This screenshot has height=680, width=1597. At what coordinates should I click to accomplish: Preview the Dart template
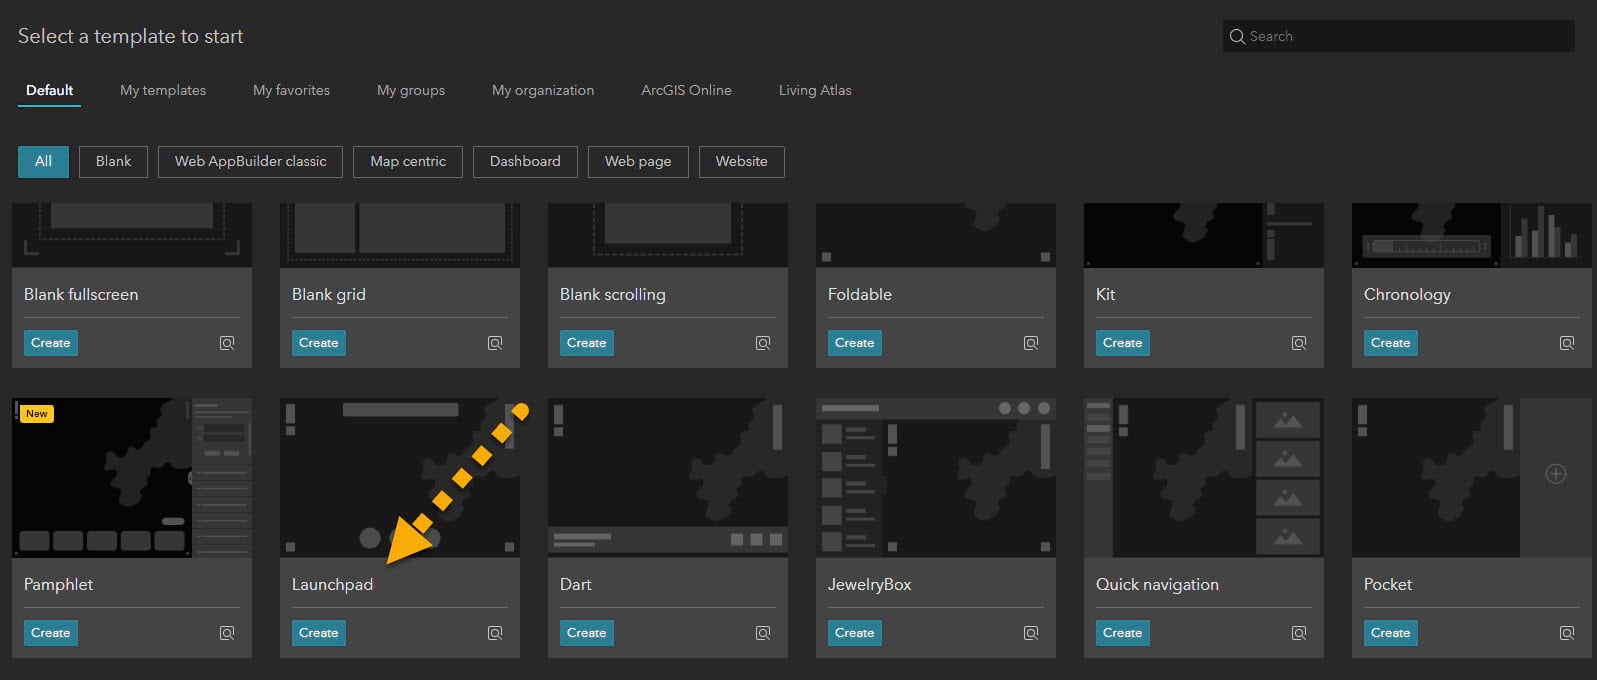763,633
